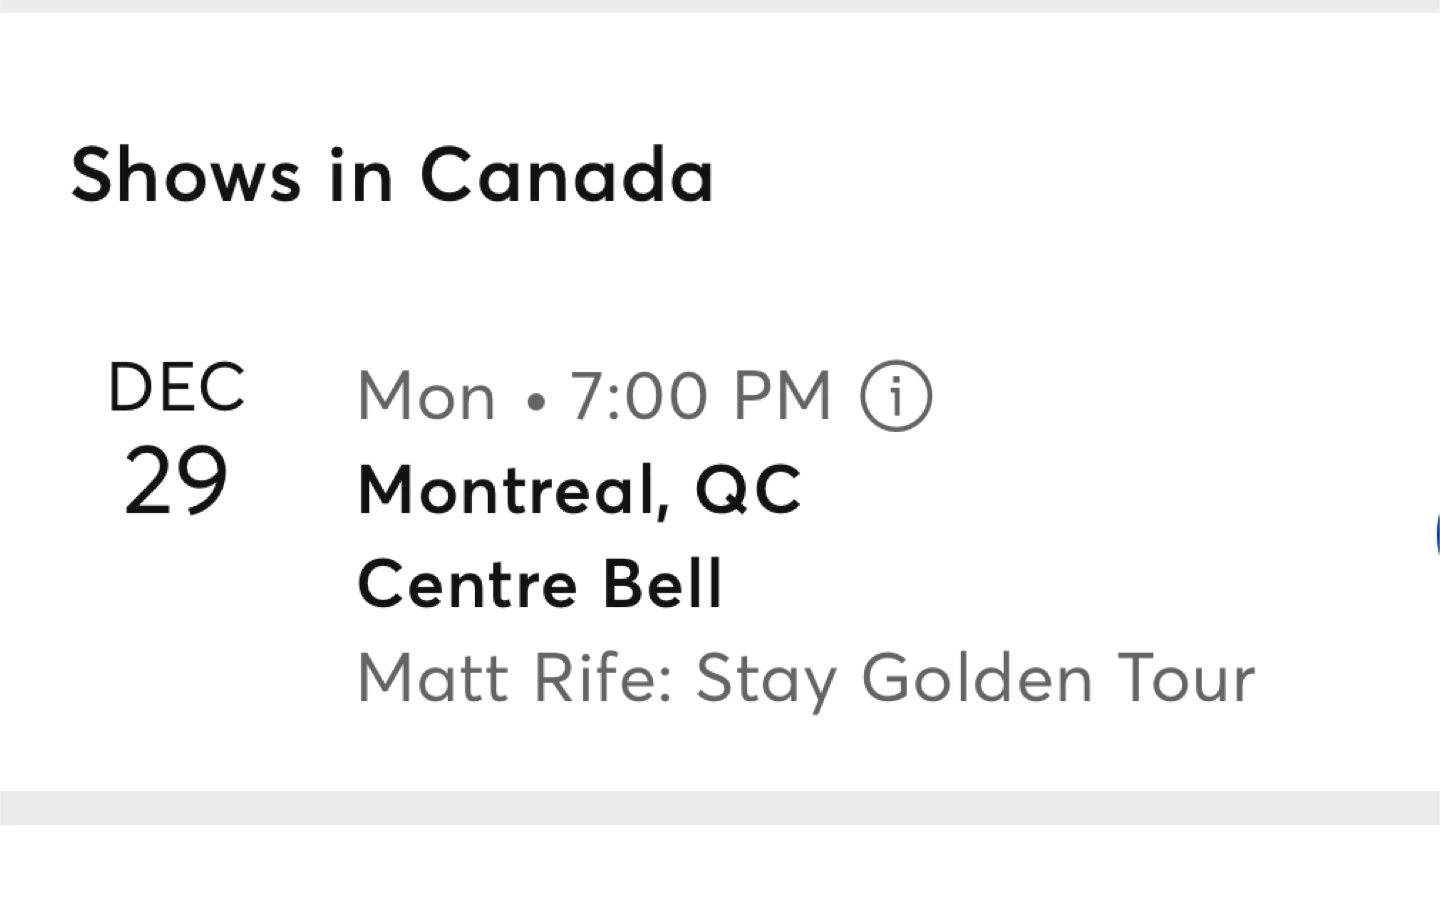Image resolution: width=1440 pixels, height=915 pixels.
Task: Click the DEC month label
Action: point(176,387)
